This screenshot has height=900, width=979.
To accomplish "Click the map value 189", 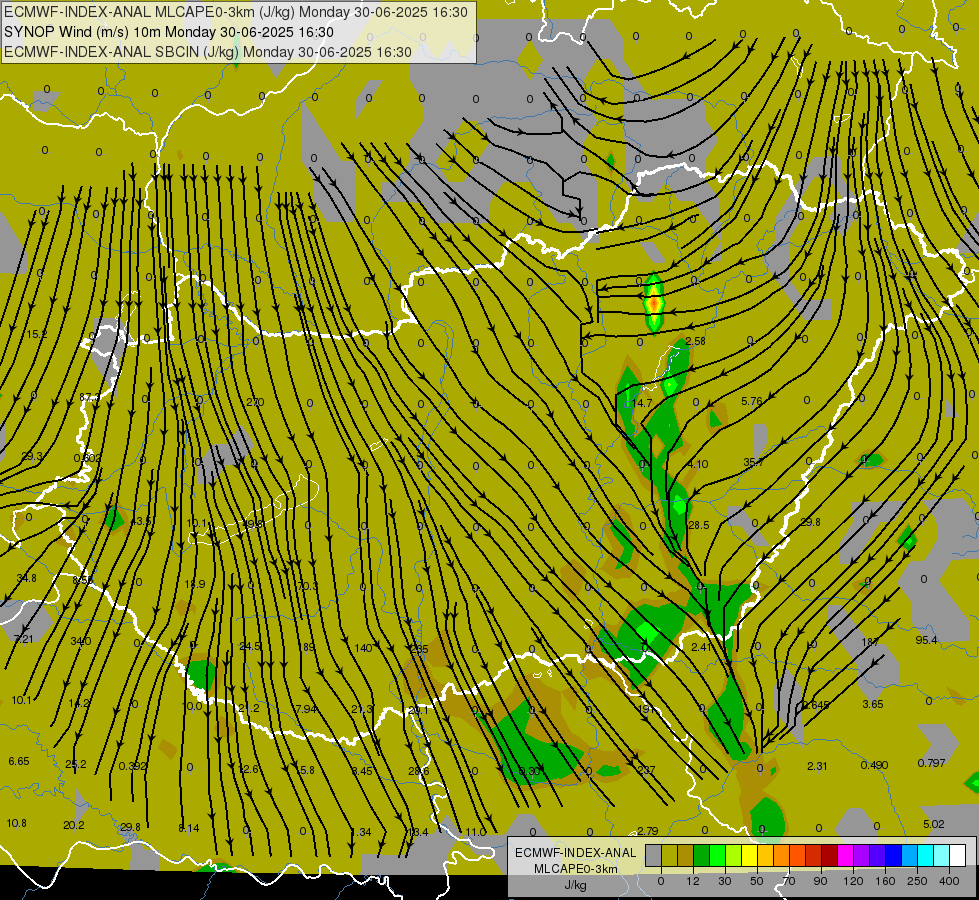I will tap(307, 648).
